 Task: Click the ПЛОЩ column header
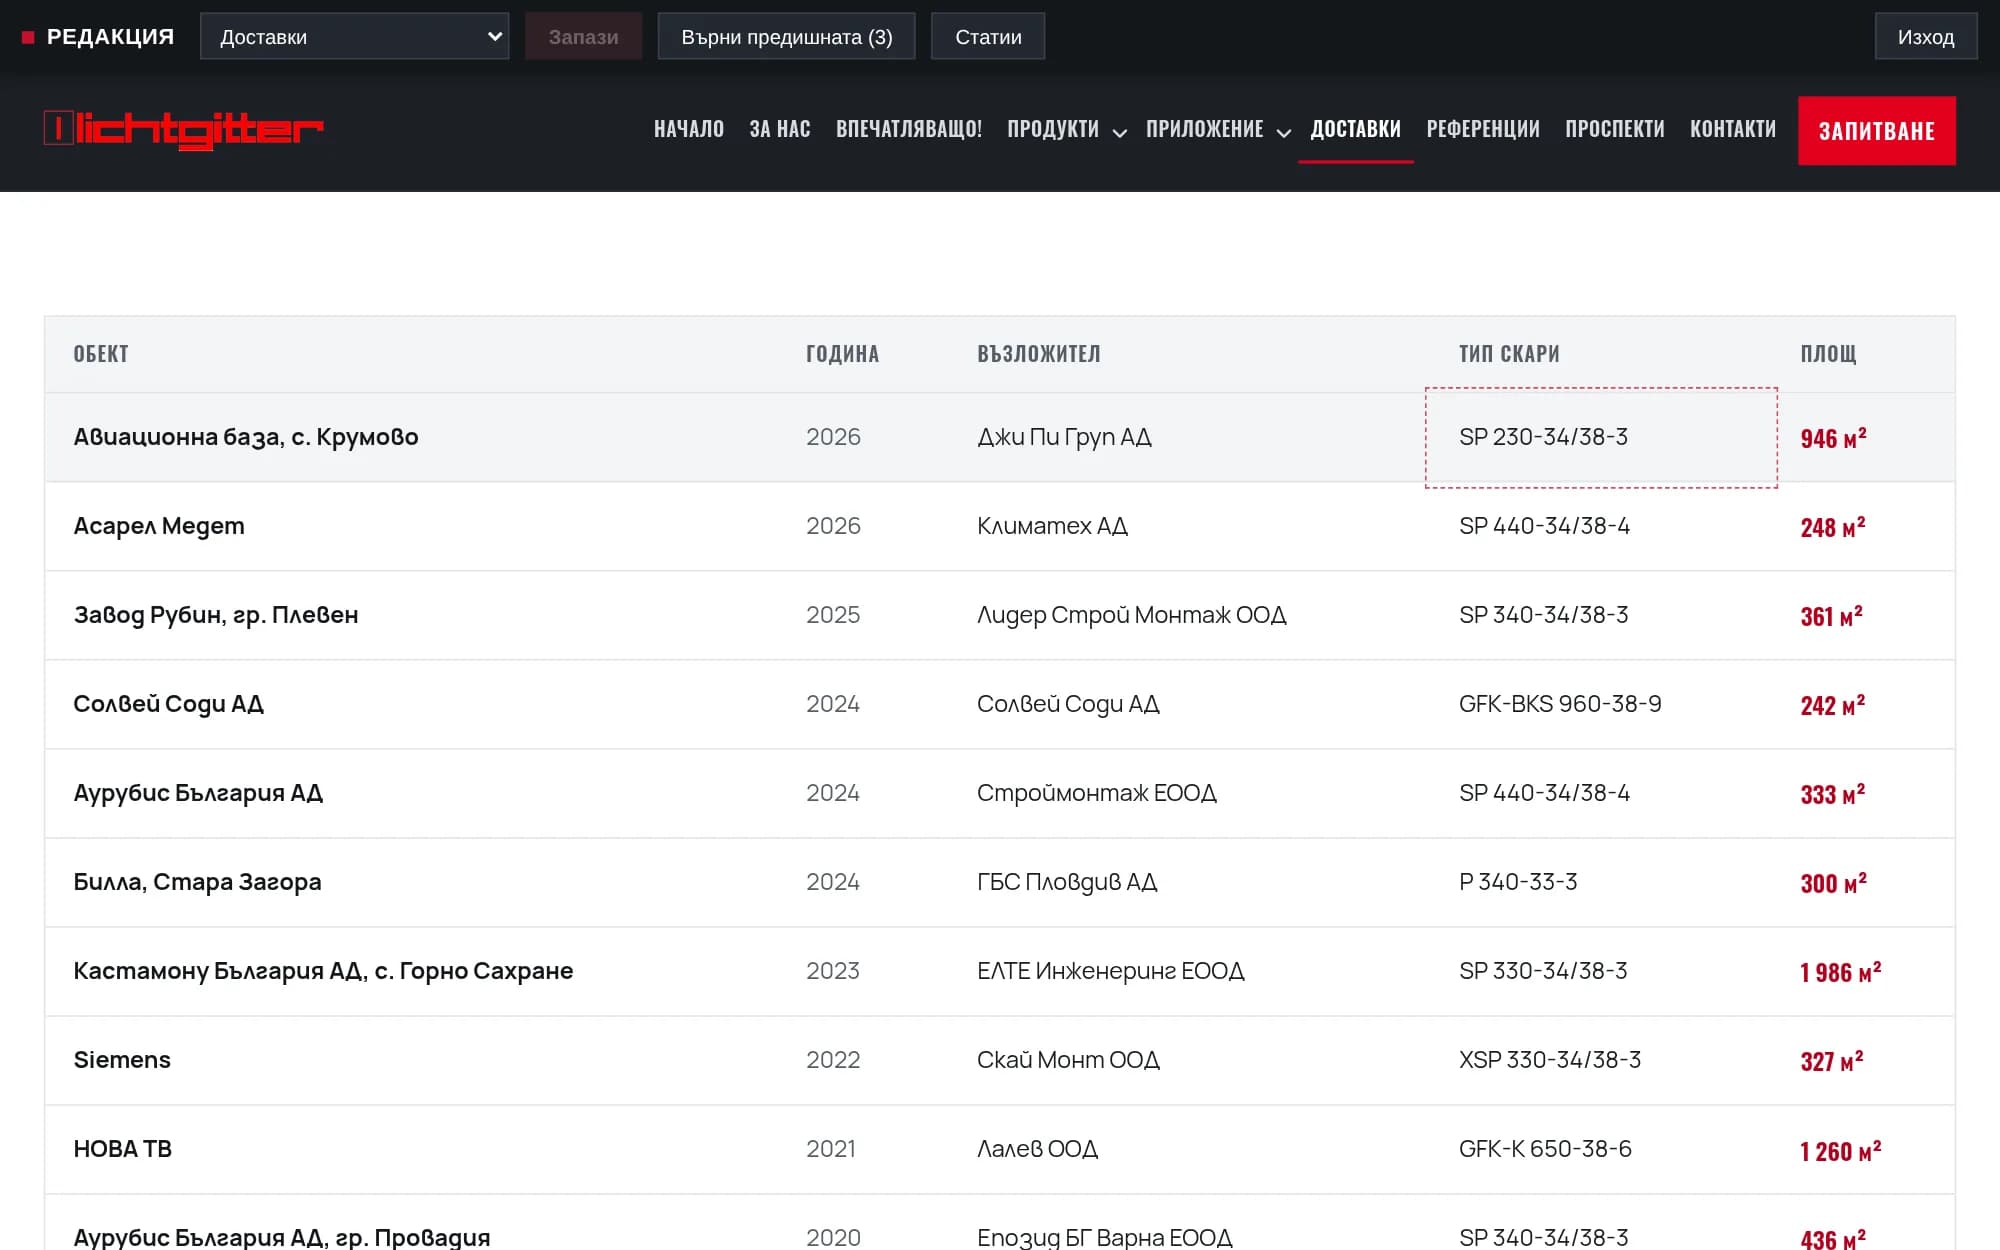pos(1828,354)
